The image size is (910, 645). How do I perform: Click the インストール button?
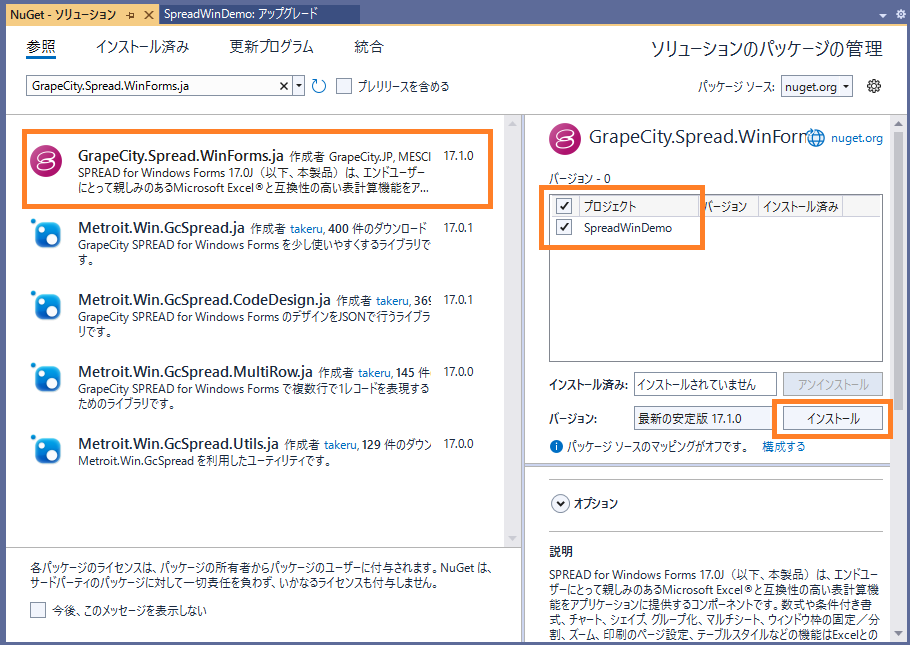[833, 419]
